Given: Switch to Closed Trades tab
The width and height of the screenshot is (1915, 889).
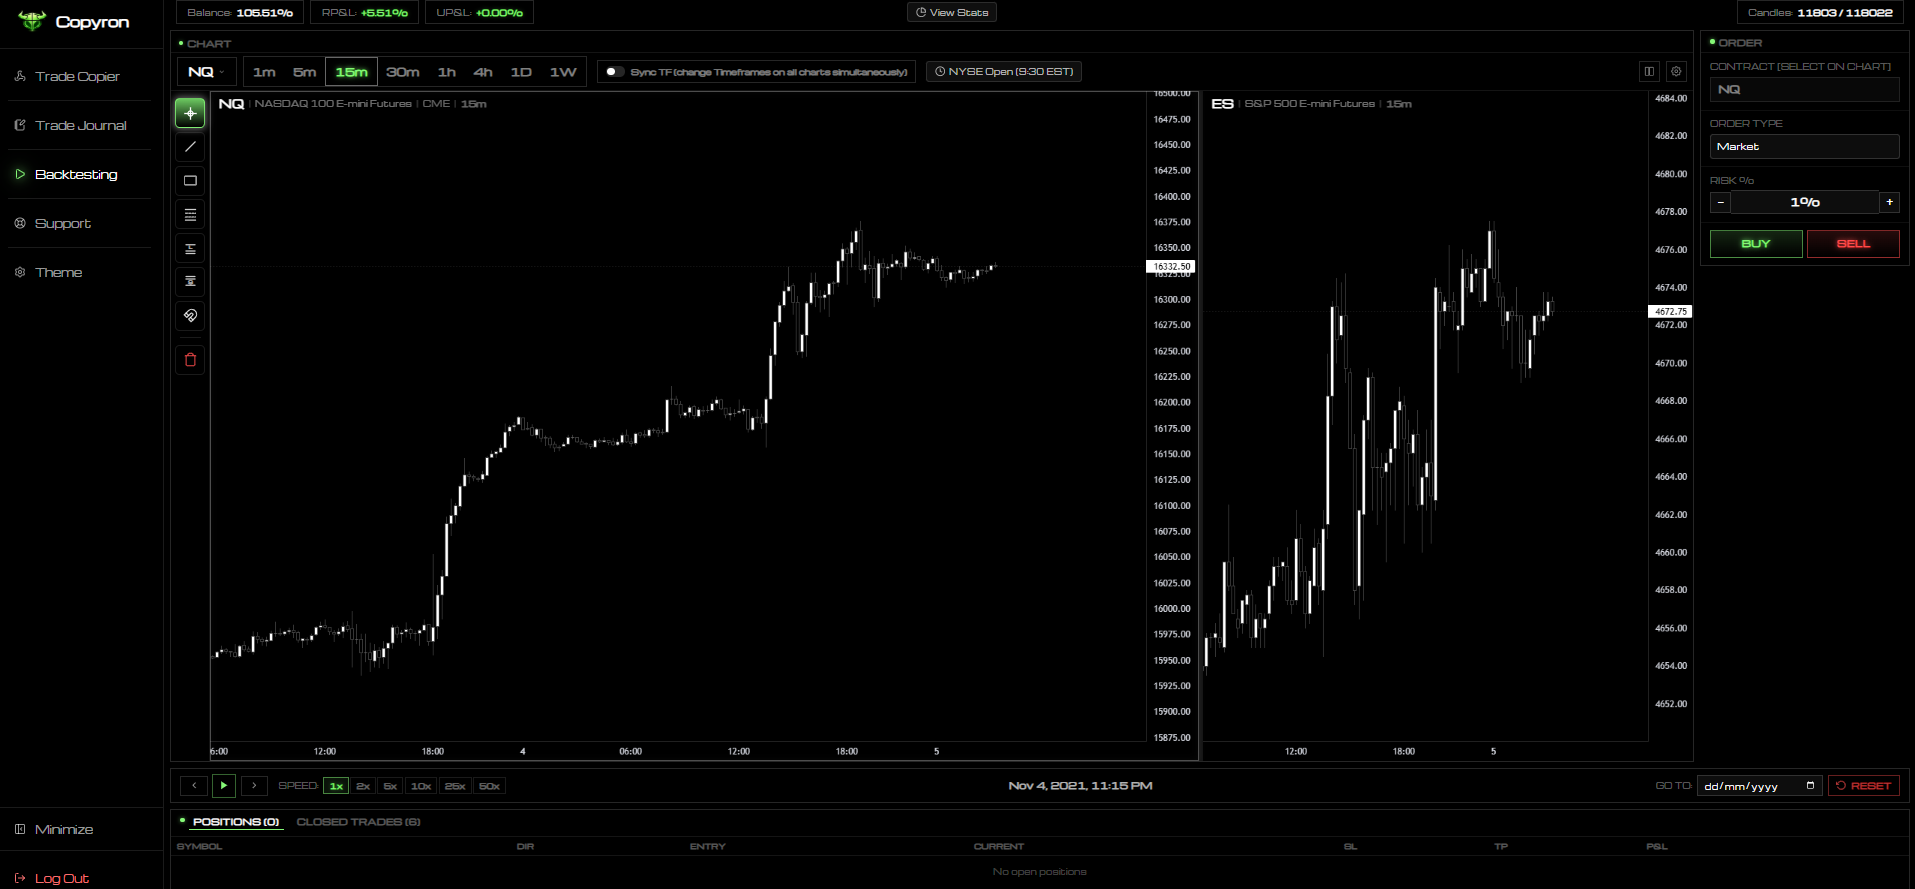Looking at the screenshot, I should tap(358, 822).
